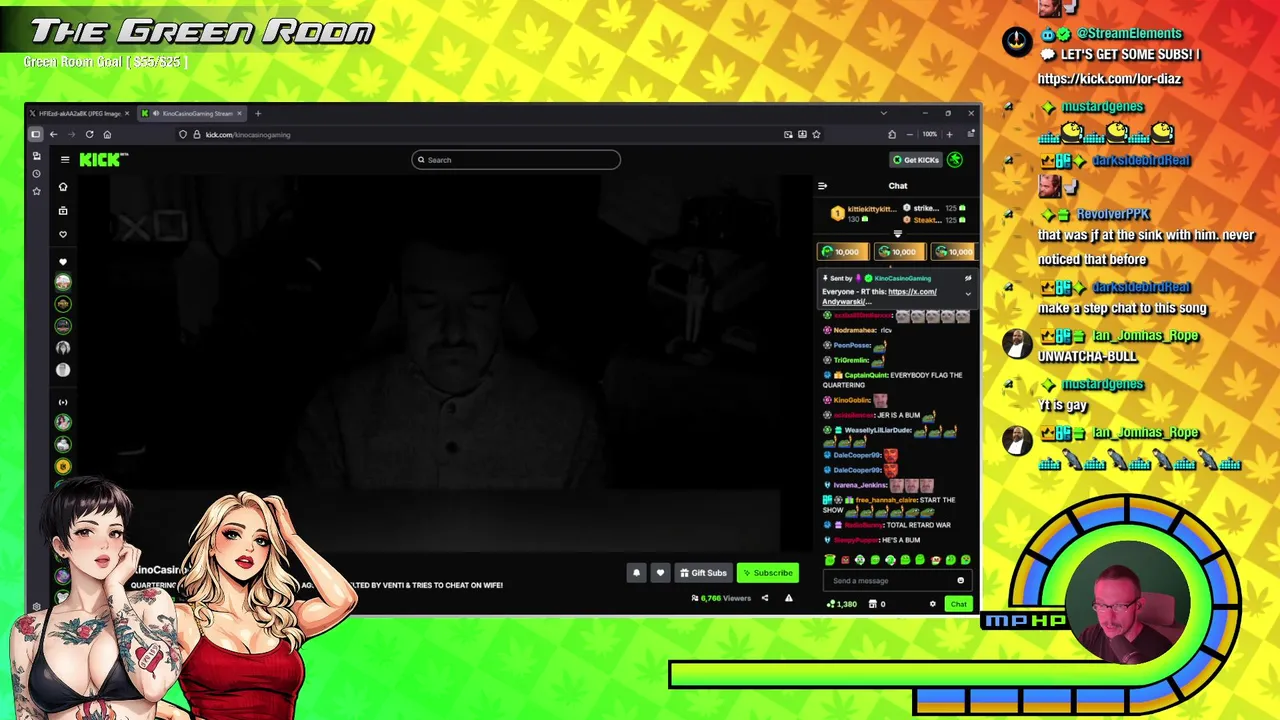Click the shield tracking protection icon
This screenshot has height=720, width=1280.
click(183, 134)
